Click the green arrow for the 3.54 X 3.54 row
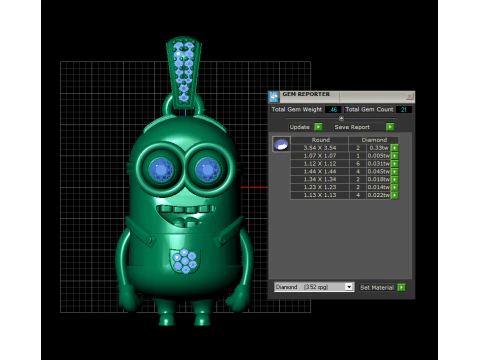The image size is (480, 360). click(x=394, y=148)
